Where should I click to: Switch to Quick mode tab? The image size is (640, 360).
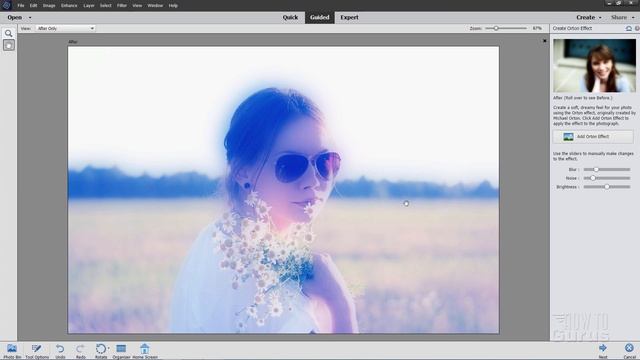[x=290, y=18]
